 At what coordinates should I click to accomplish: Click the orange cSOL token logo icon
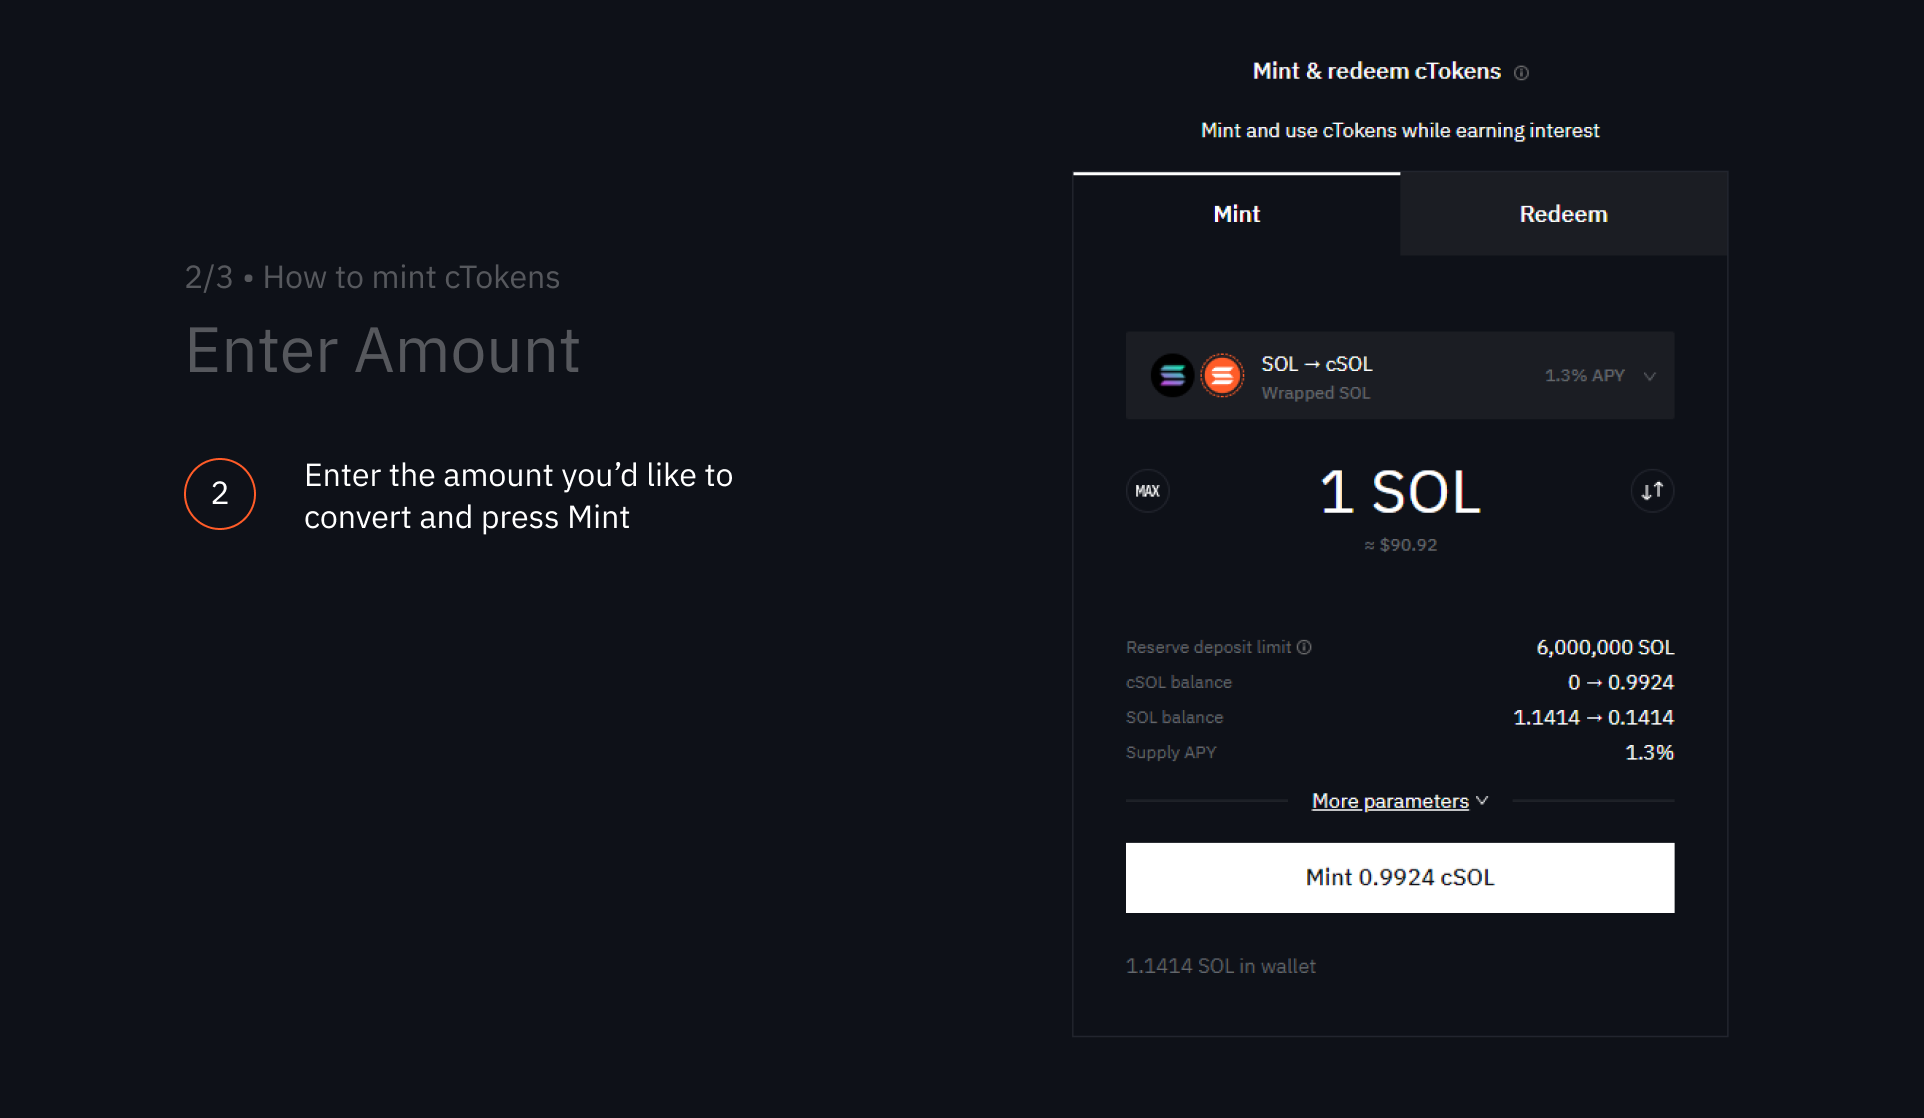click(x=1222, y=375)
